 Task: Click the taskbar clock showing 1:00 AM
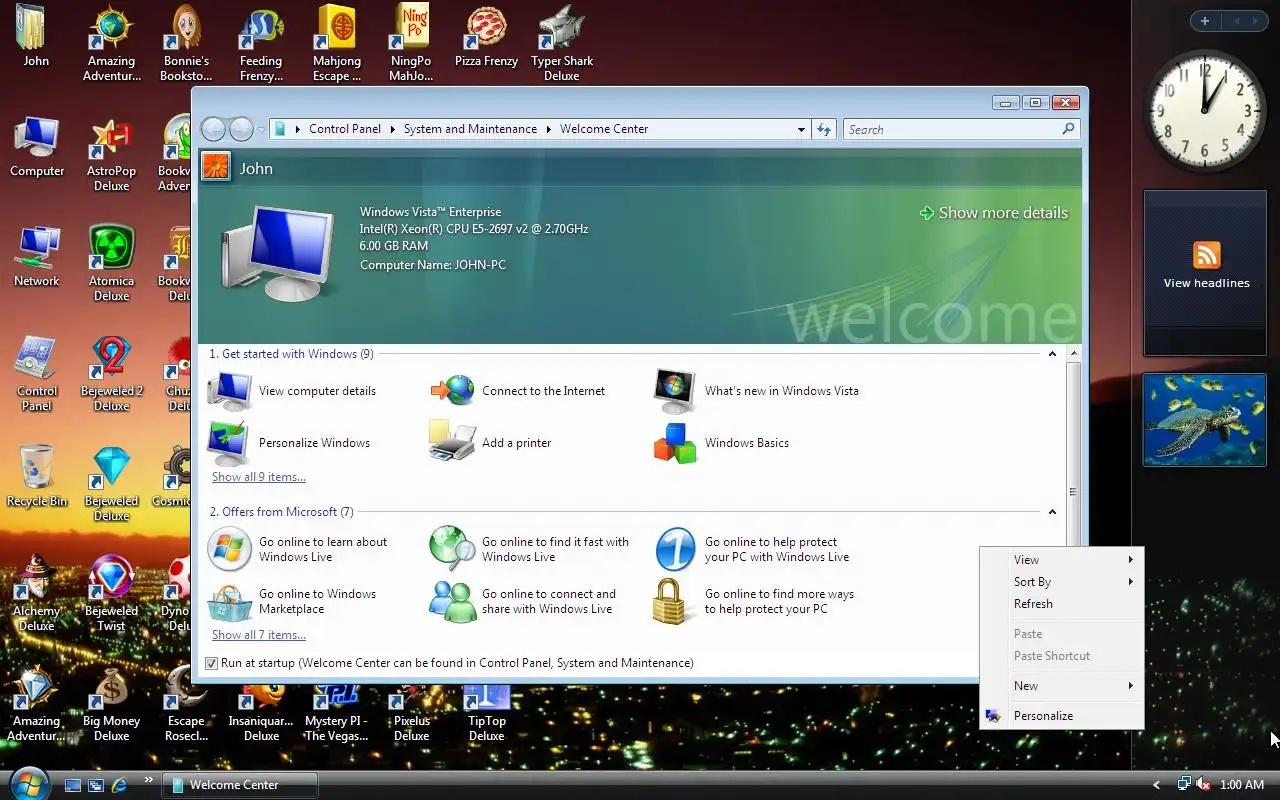(1243, 785)
